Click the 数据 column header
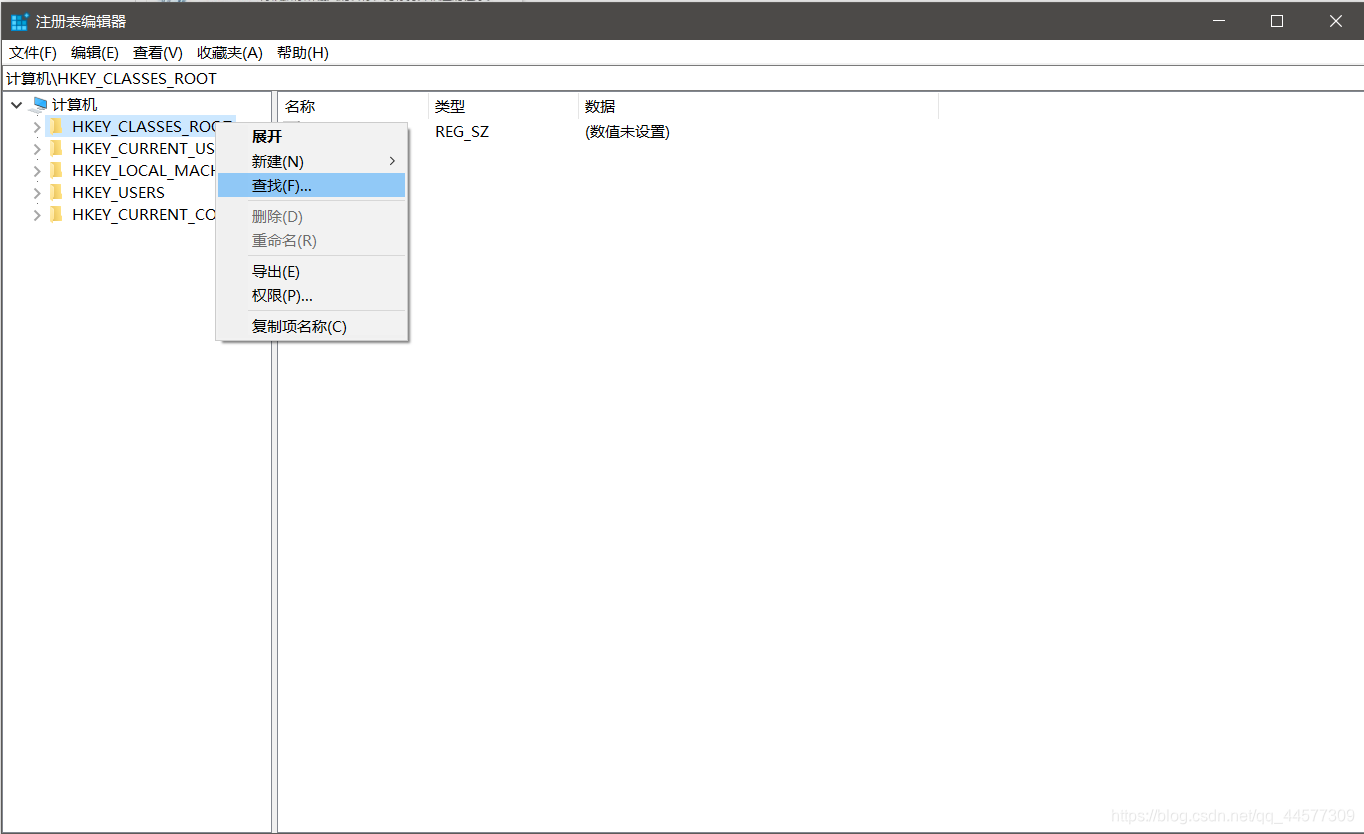The width and height of the screenshot is (1364, 834). [758, 106]
